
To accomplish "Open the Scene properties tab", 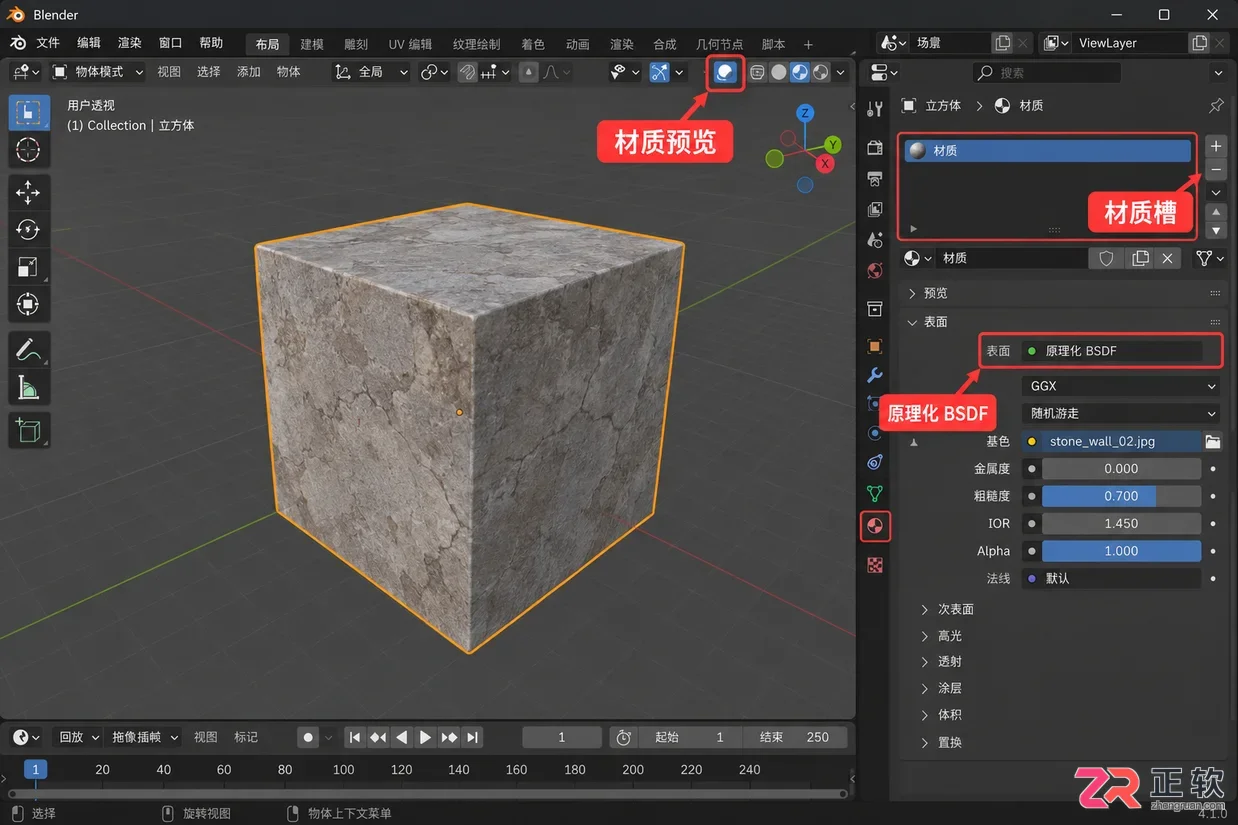I will click(875, 240).
